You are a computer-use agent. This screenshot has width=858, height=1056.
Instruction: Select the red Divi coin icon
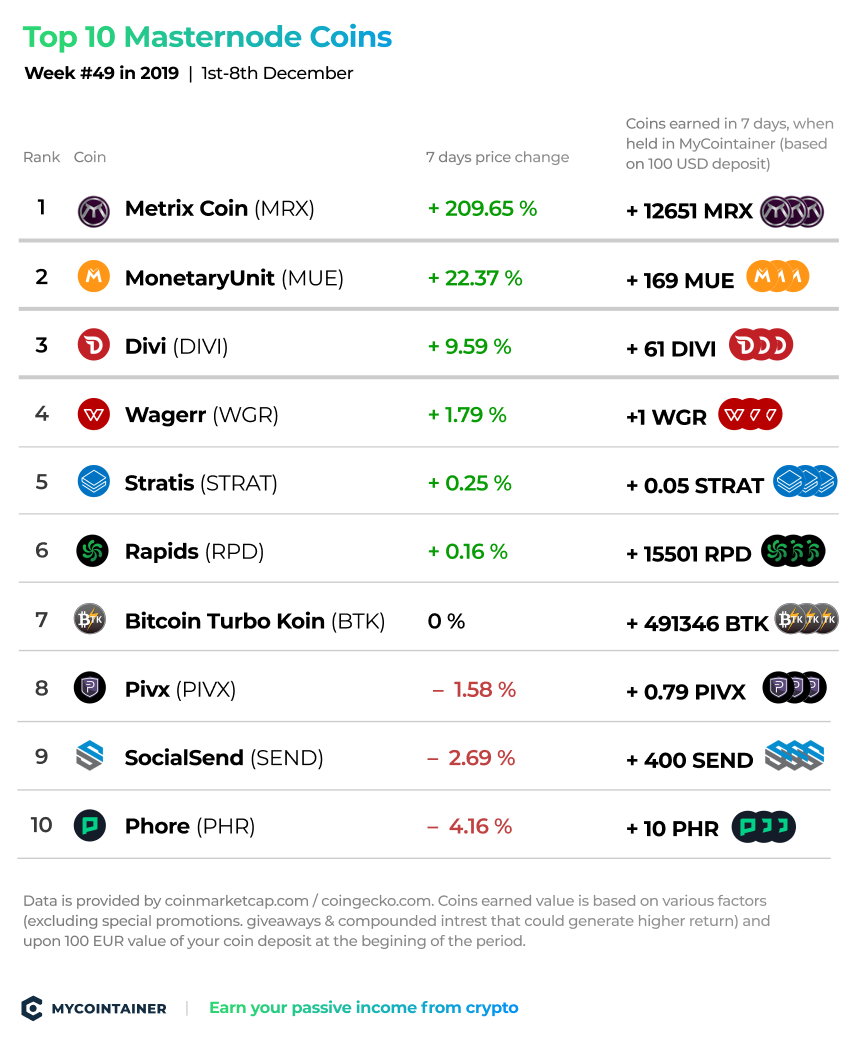[x=94, y=345]
